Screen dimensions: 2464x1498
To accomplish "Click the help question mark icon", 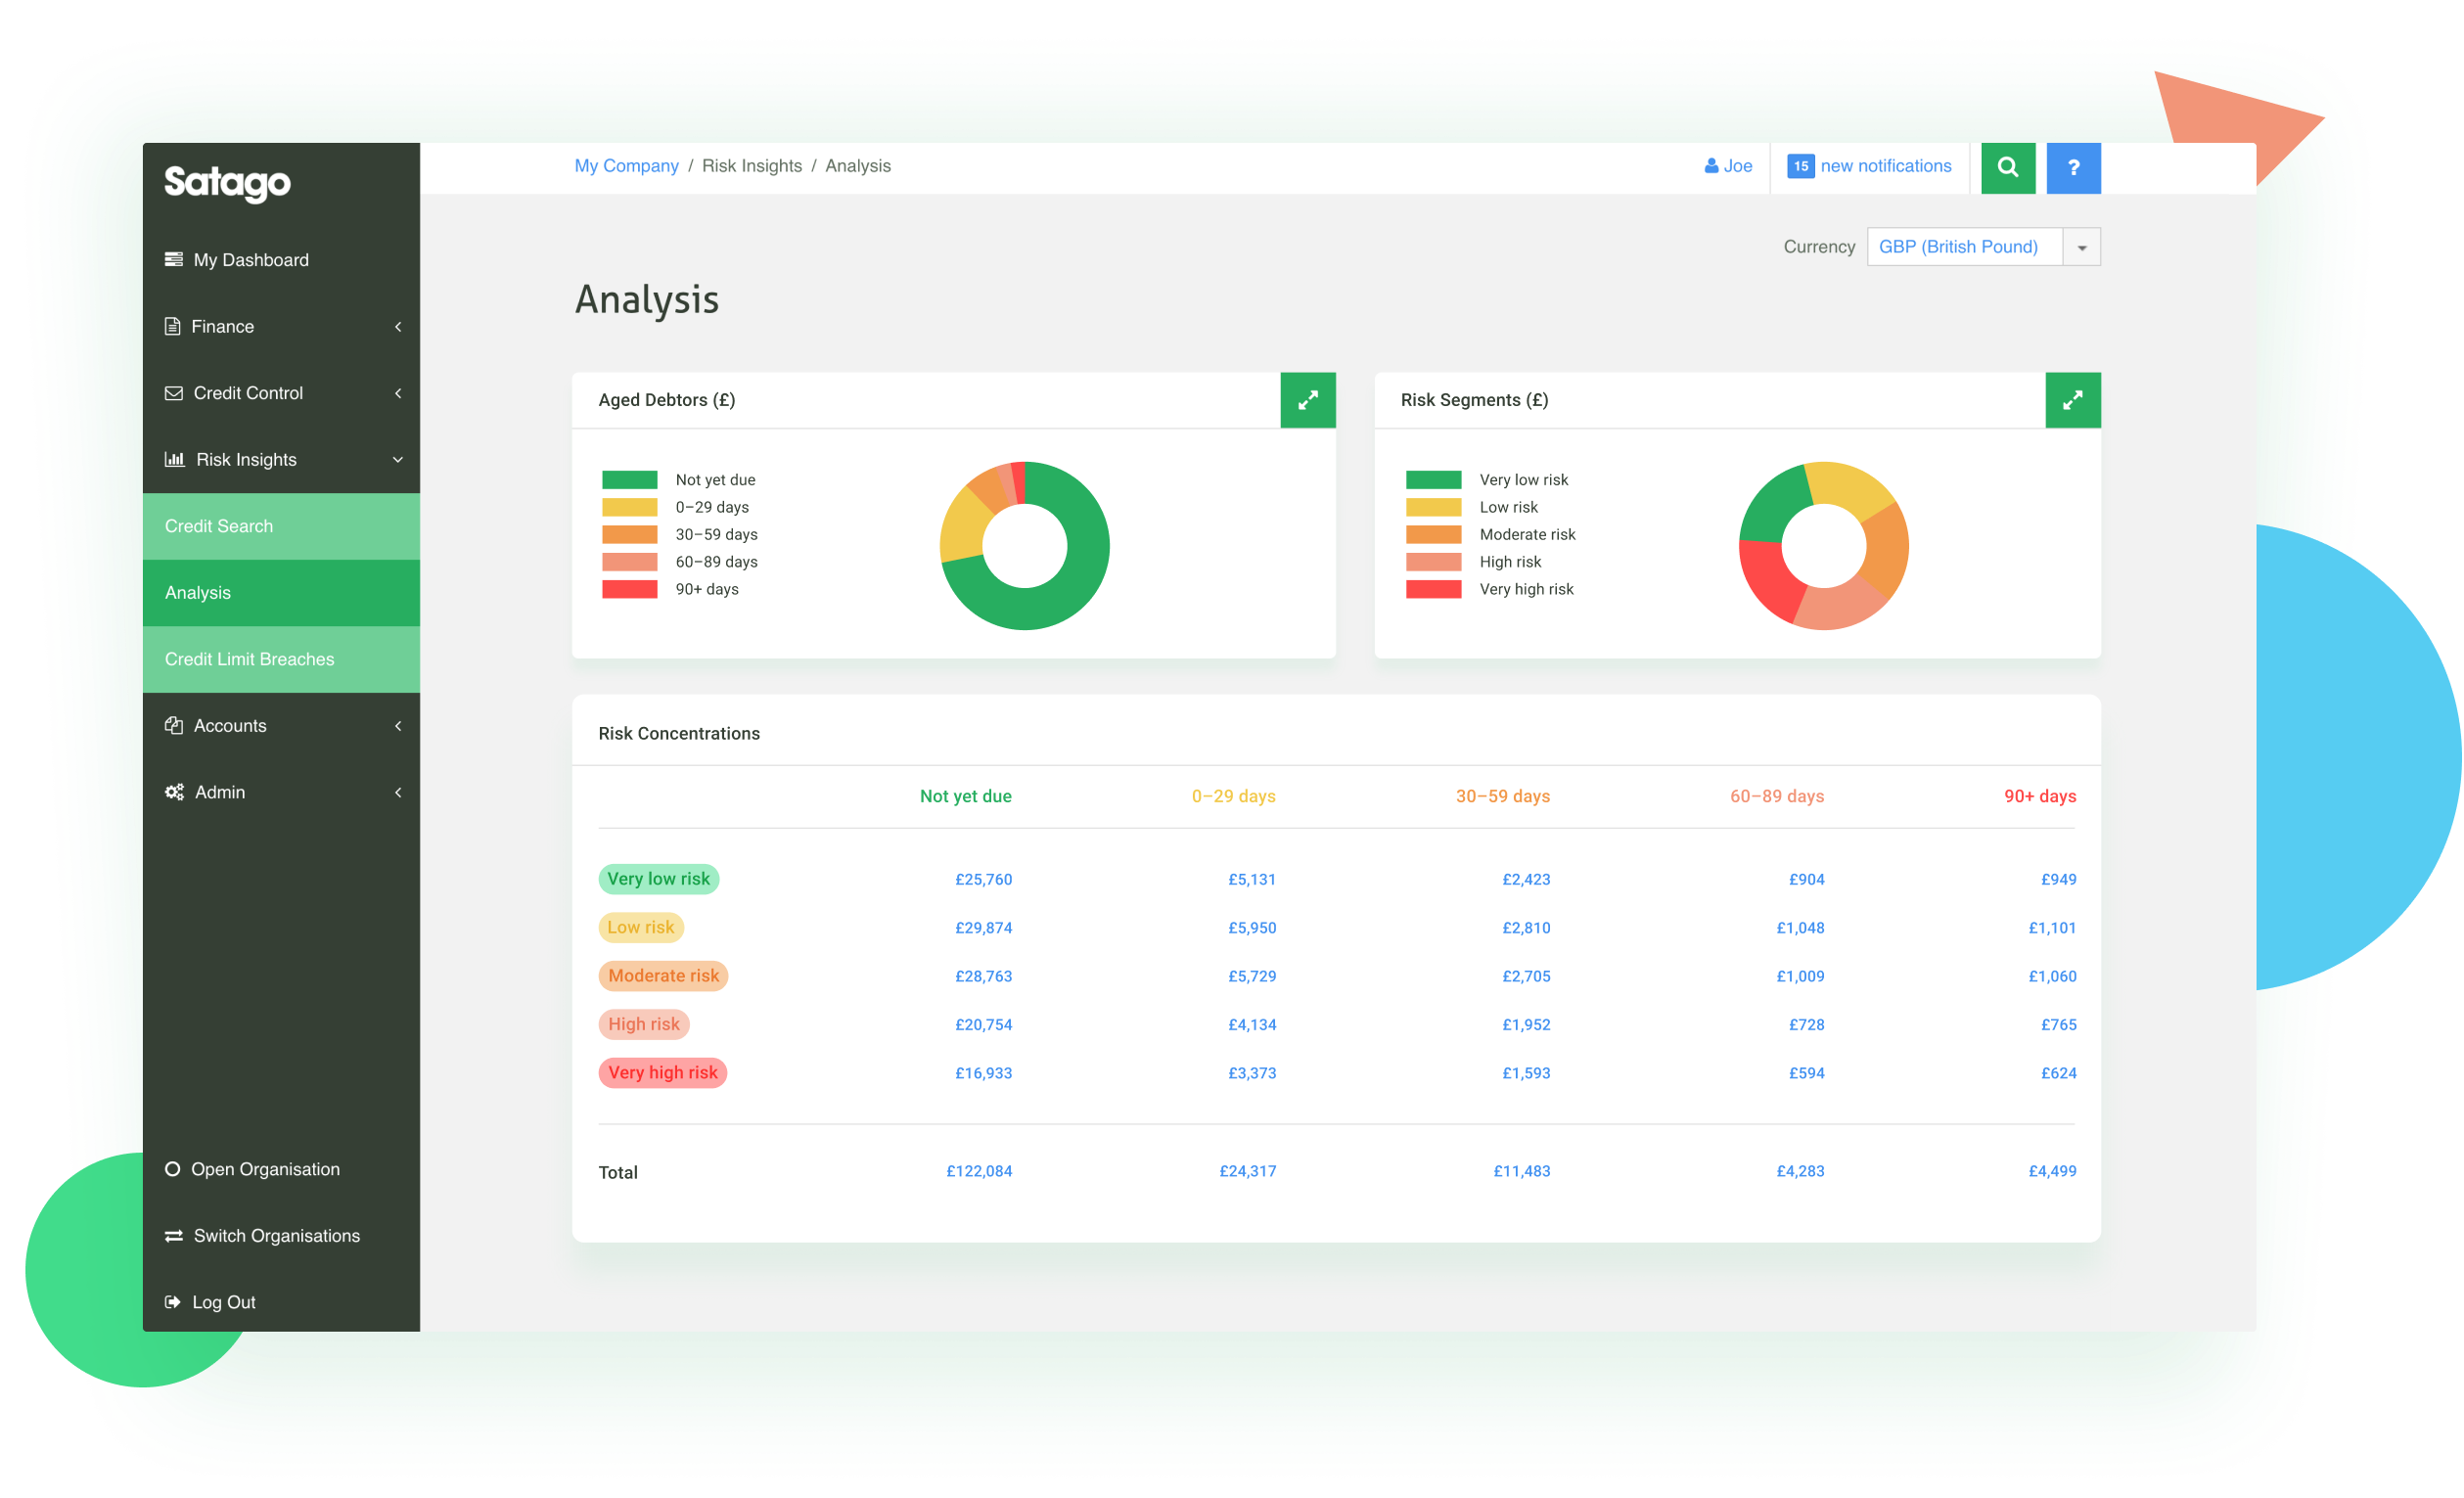I will pos(2073,167).
